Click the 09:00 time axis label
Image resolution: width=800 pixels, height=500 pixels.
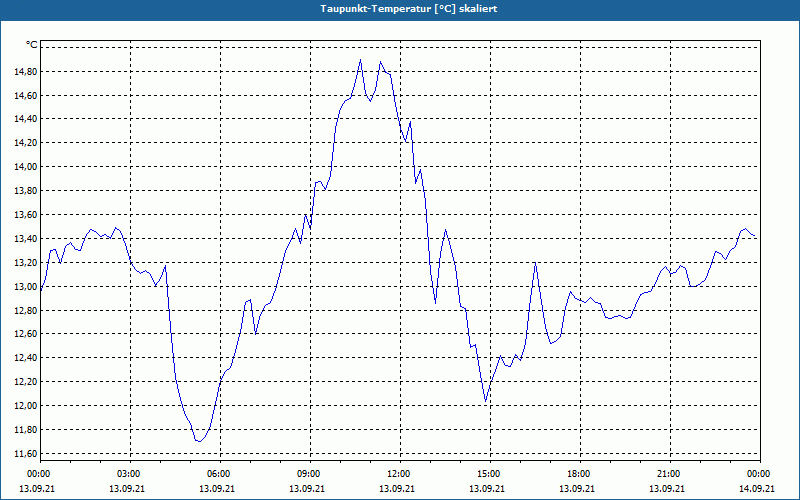[309, 474]
